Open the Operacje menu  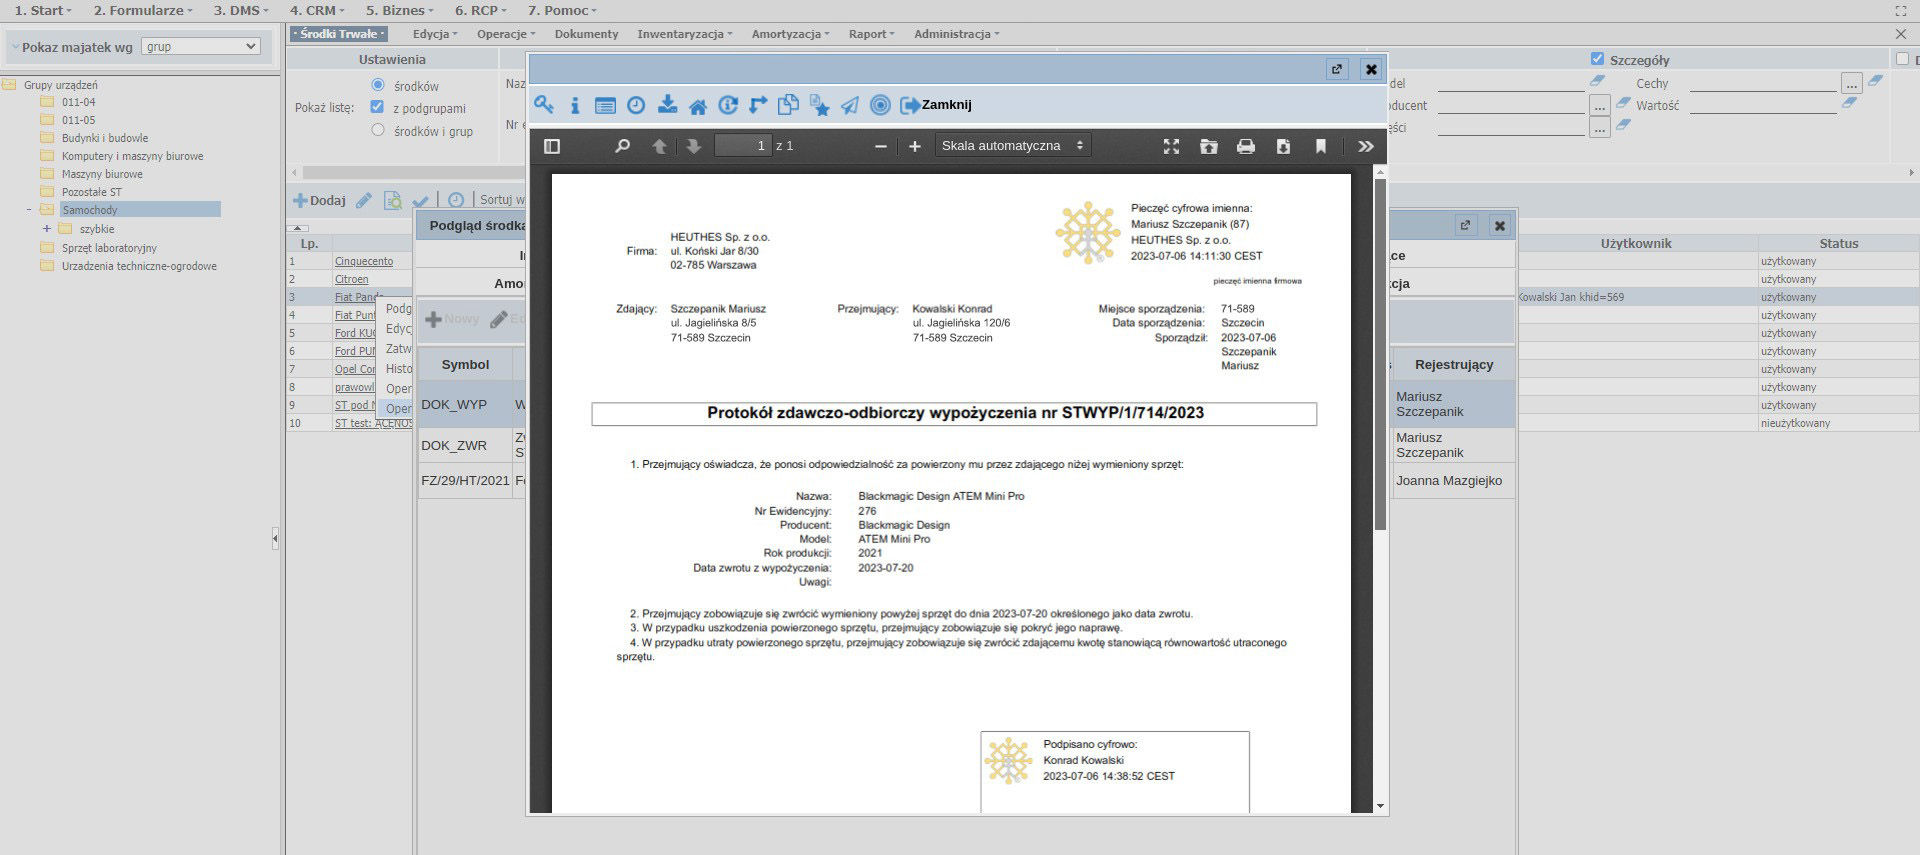(506, 34)
